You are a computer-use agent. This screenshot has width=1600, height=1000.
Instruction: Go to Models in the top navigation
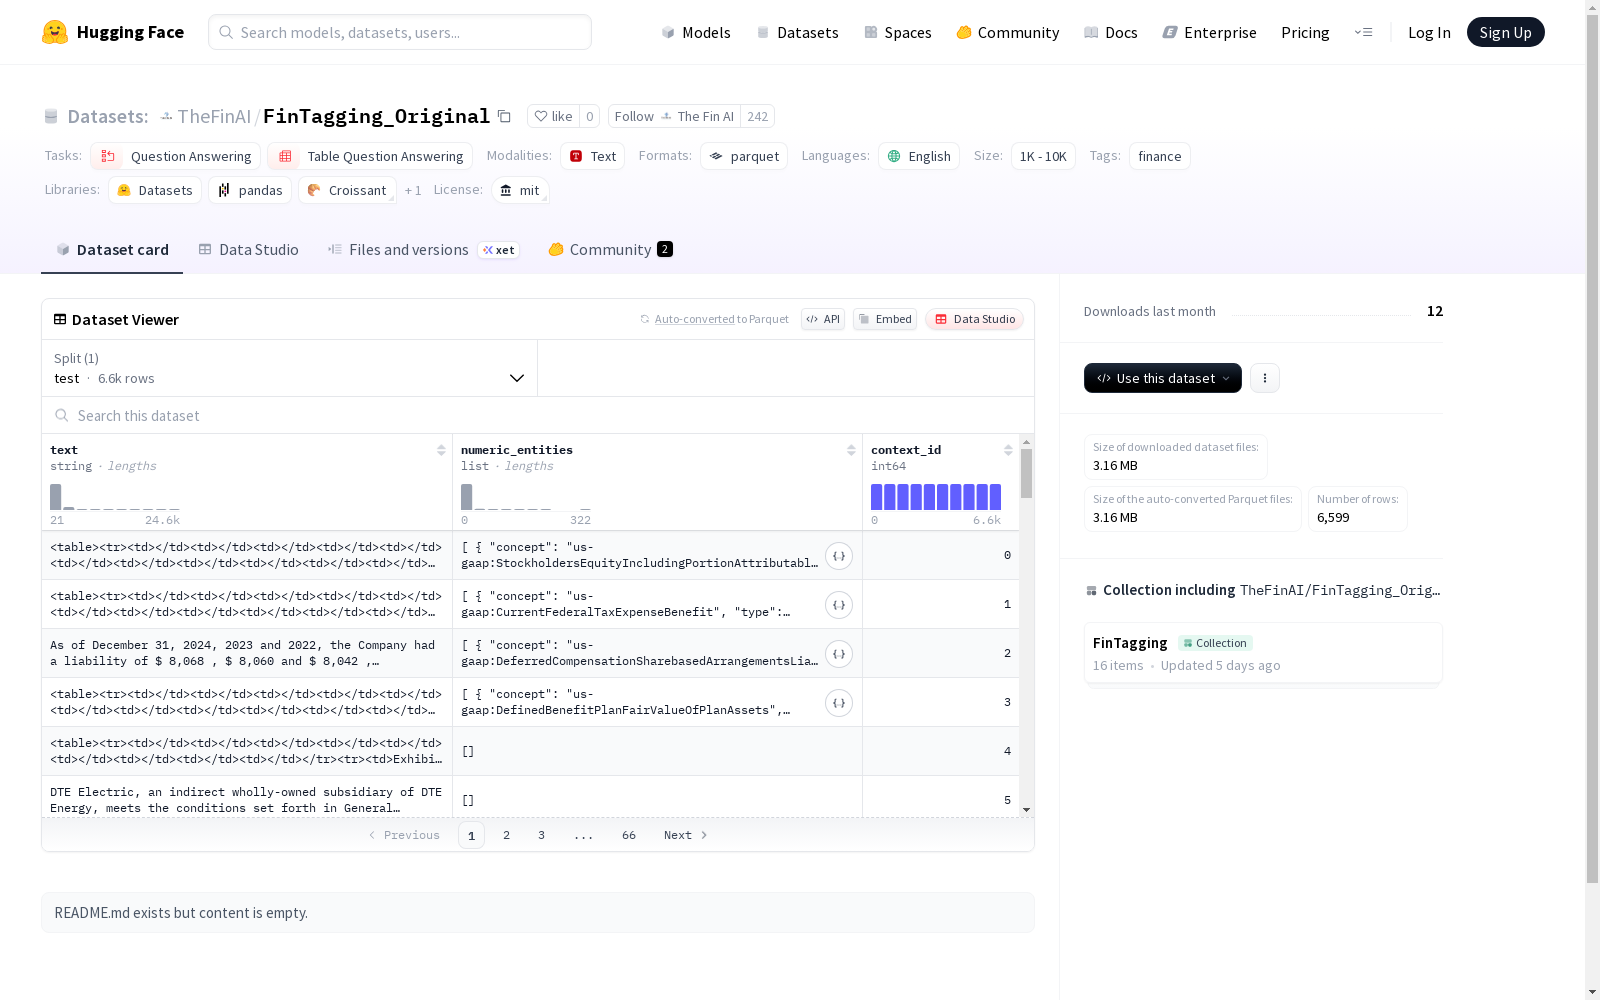coord(696,32)
